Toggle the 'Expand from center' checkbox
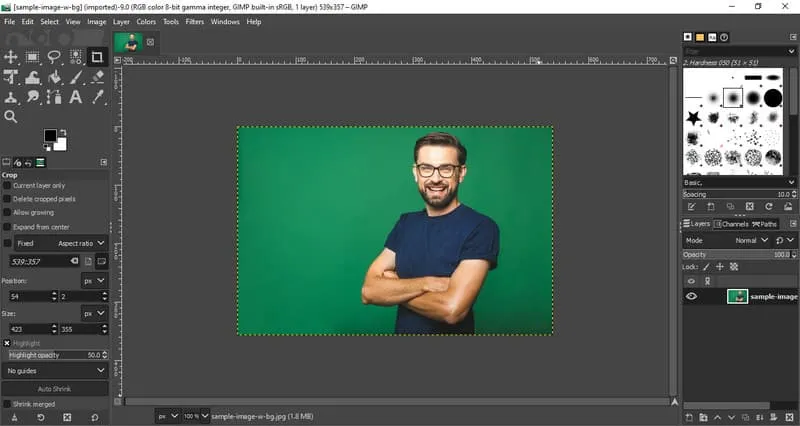This screenshot has width=800, height=426. (8, 227)
